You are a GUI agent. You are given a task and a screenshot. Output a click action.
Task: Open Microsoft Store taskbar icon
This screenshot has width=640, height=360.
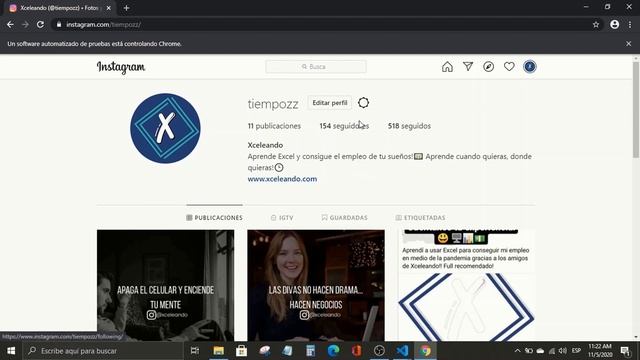pyautogui.click(x=242, y=351)
